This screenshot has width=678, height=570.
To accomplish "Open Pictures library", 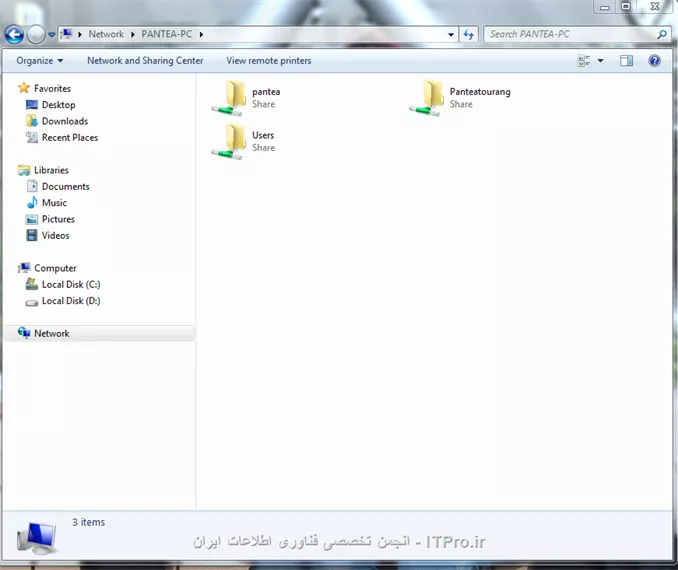I will pos(58,219).
